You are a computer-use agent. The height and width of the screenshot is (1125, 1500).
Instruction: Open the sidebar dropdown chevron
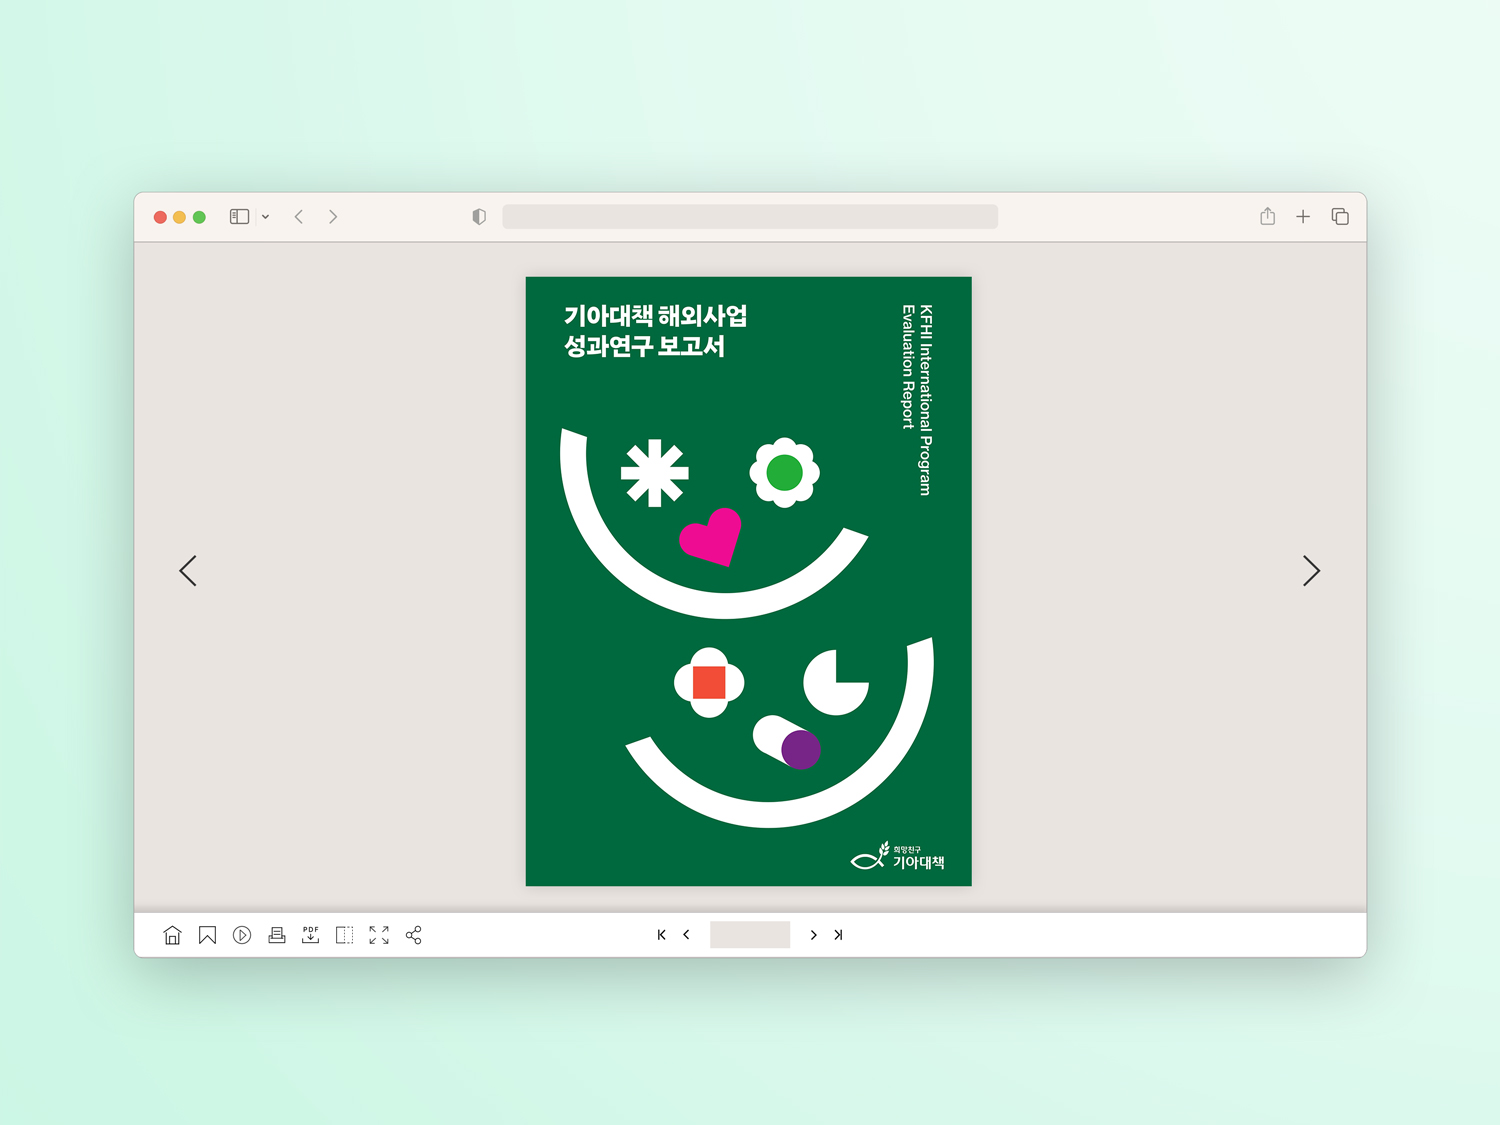coord(265,217)
